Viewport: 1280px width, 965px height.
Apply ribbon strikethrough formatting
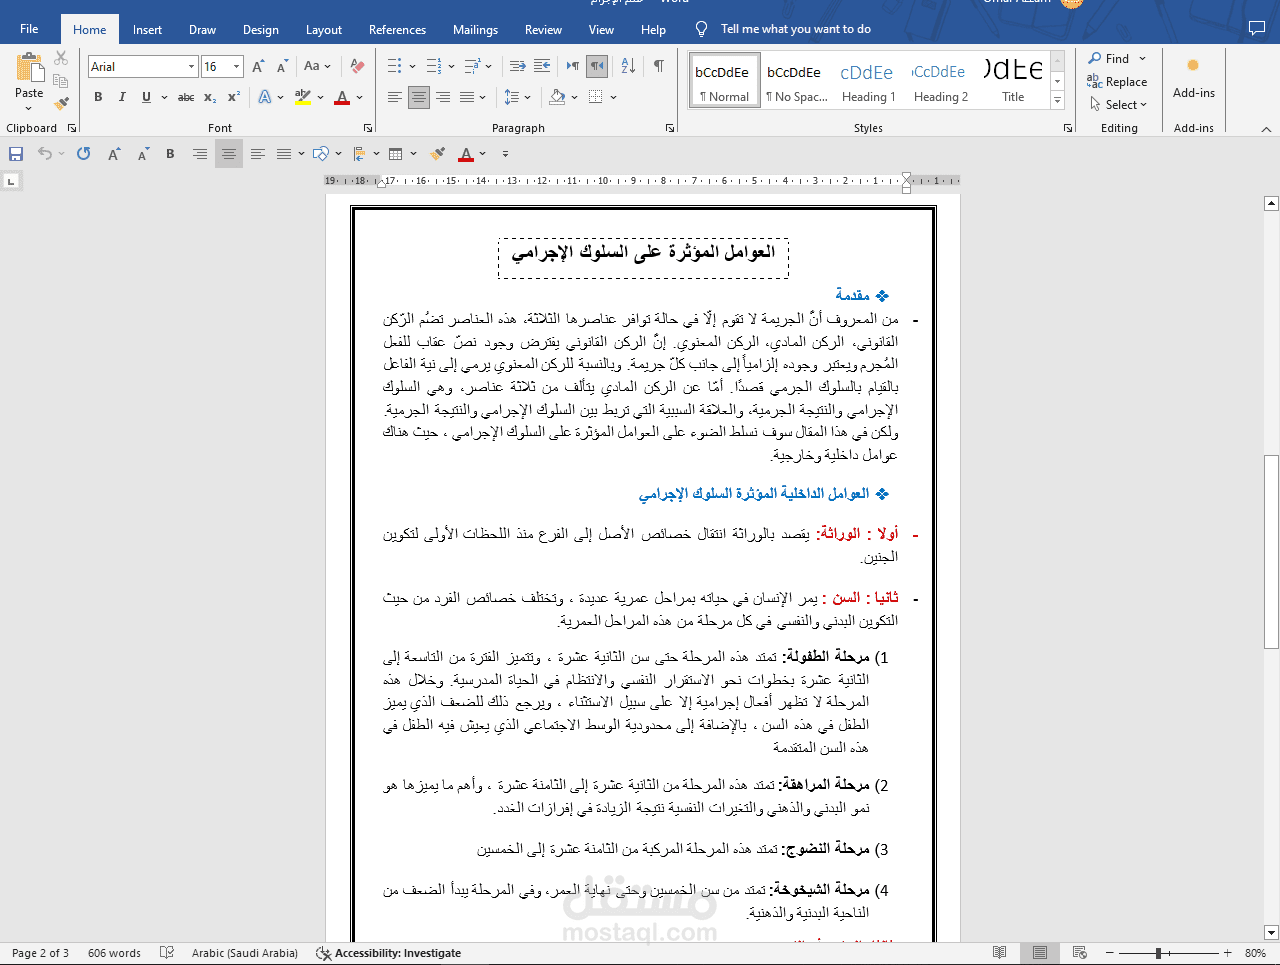[x=186, y=97]
